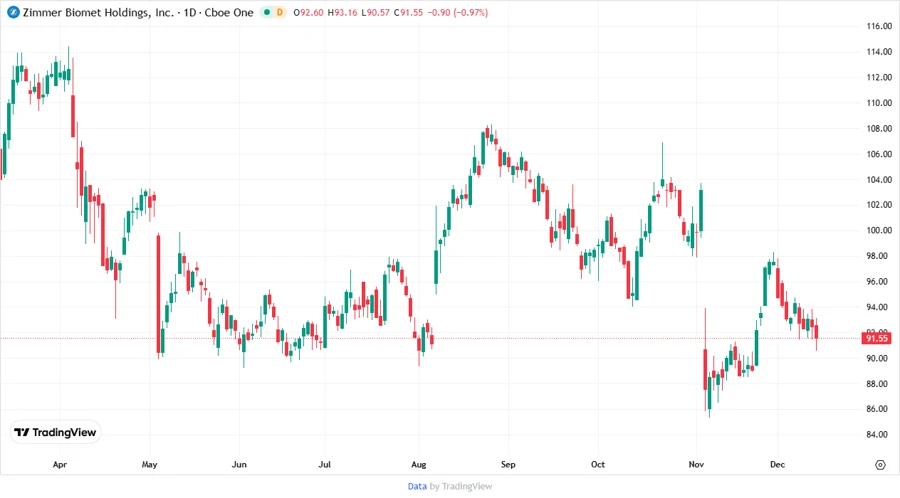Image resolution: width=900 pixels, height=498 pixels.
Task: Click the 114.00 price axis label
Action: [879, 52]
